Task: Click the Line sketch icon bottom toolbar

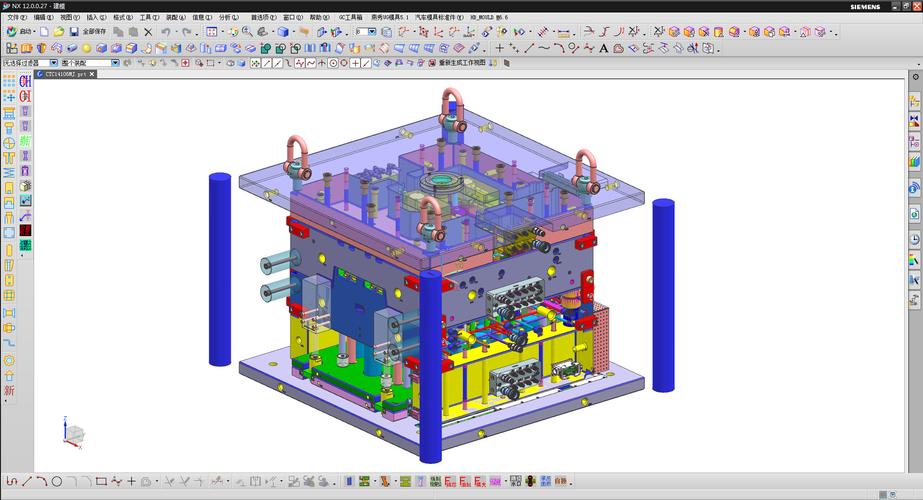Action: [x=26, y=482]
